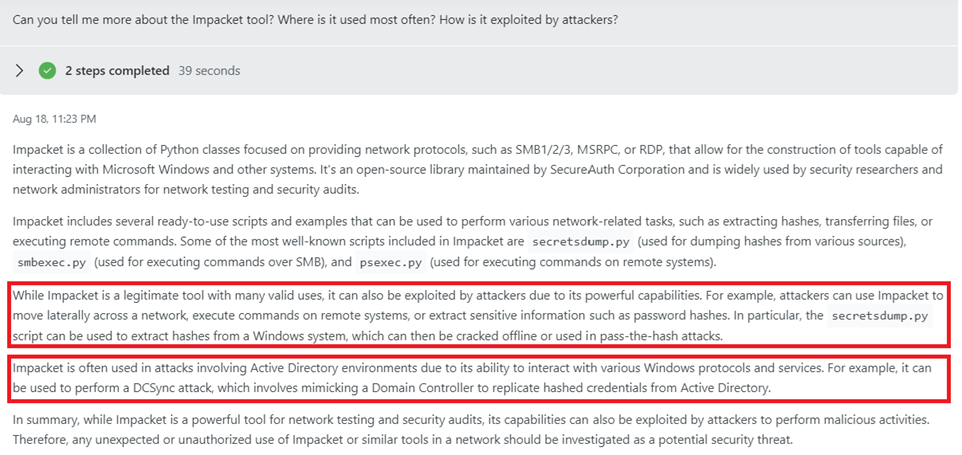Click the smbexec.py code snippet
This screenshot has height=455, width=962.
click(x=53, y=263)
